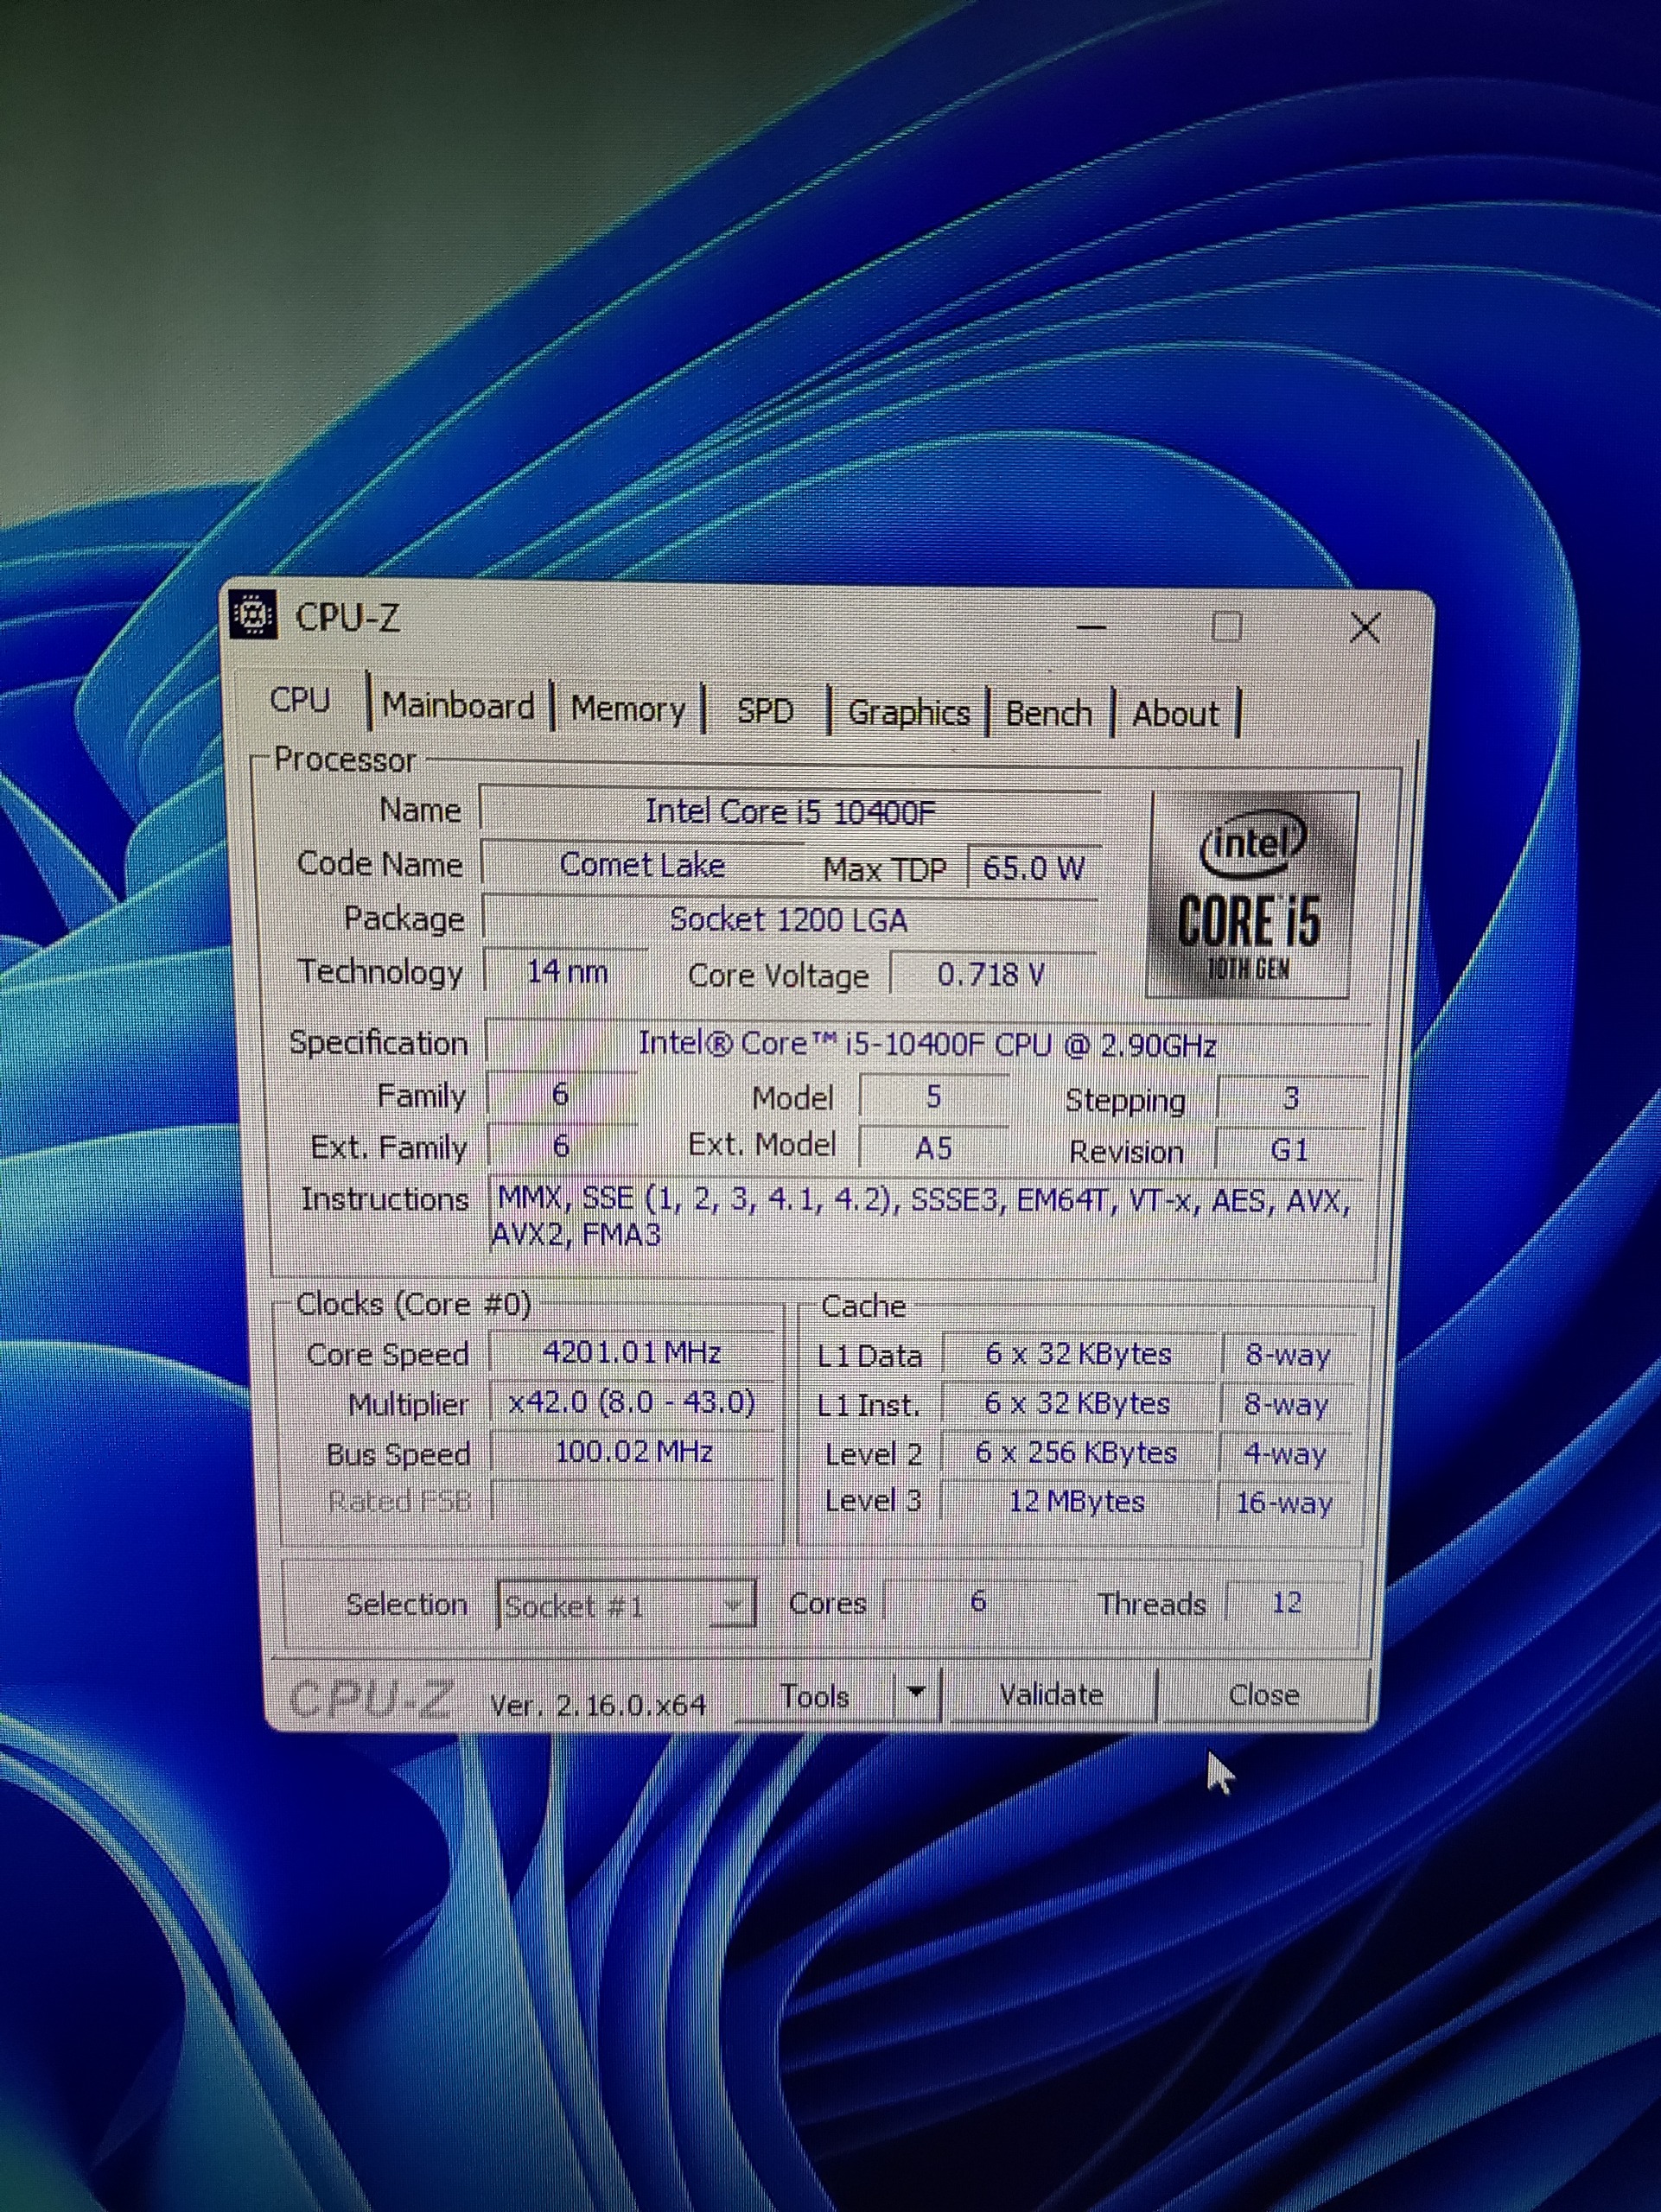Switch to the Memory tab
1661x2212 pixels.
pos(627,709)
